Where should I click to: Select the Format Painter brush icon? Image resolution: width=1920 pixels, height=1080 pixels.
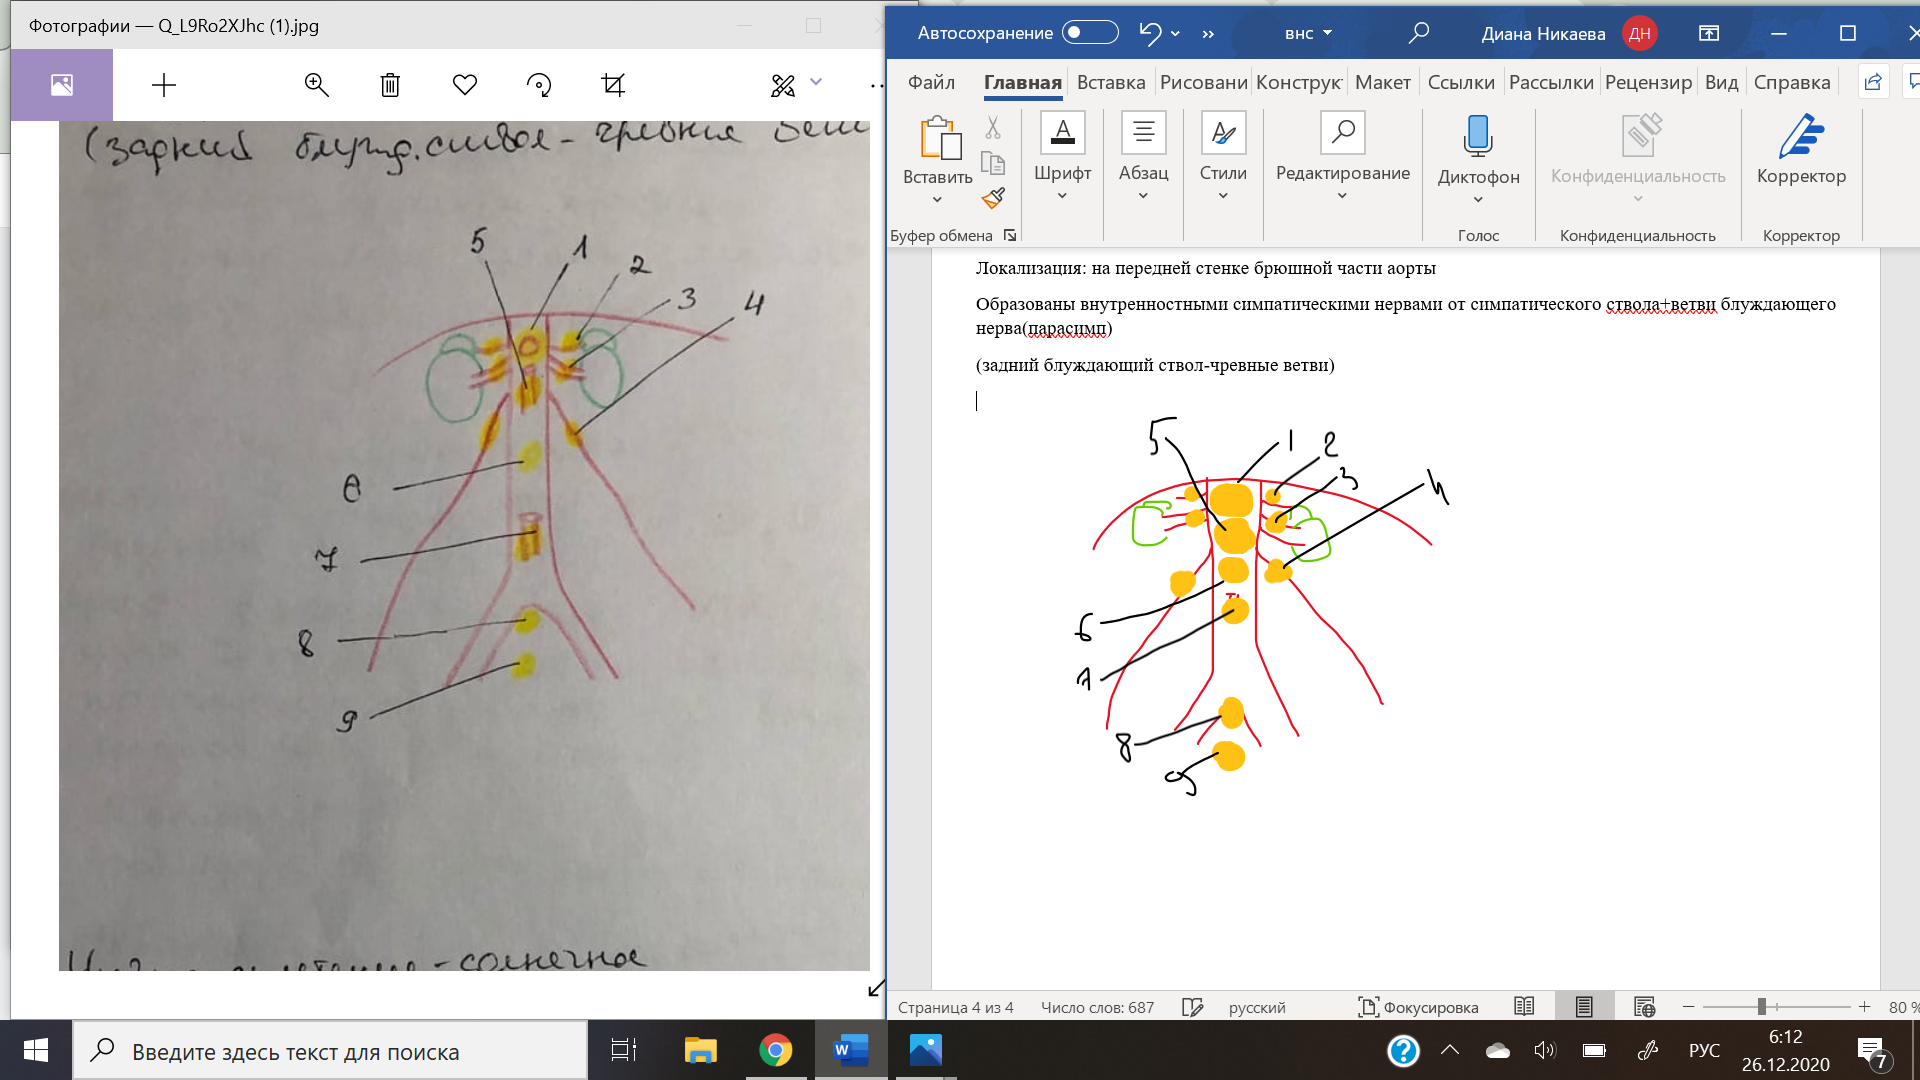993,198
